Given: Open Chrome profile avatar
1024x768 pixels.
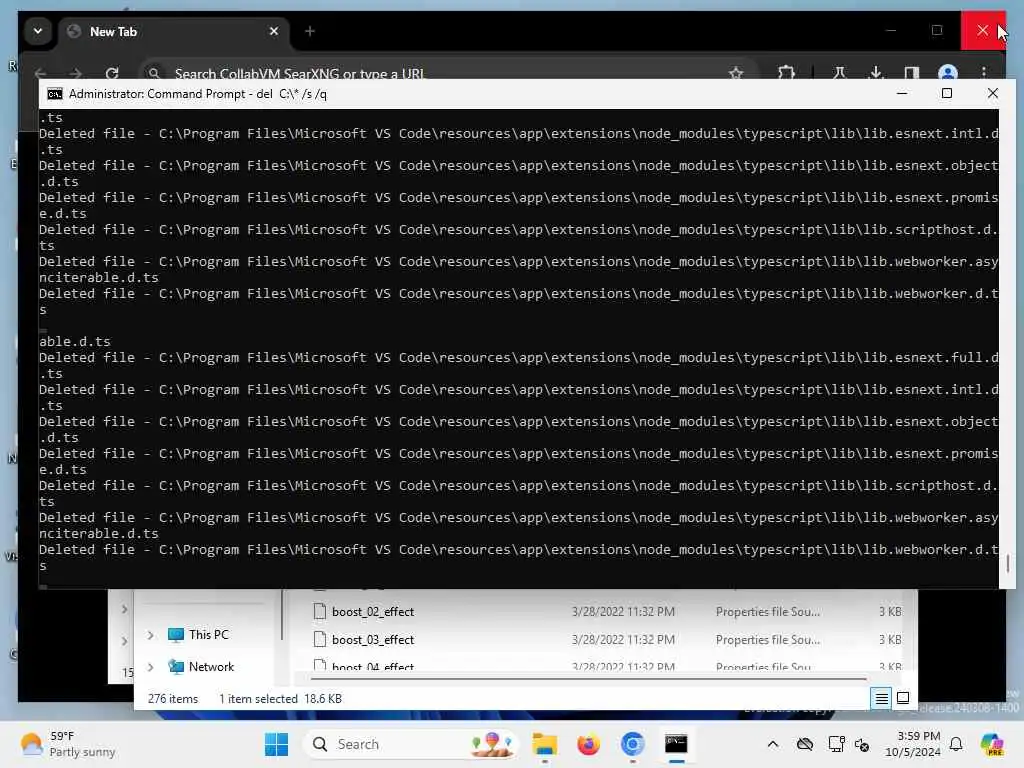Looking at the screenshot, I should 948,72.
